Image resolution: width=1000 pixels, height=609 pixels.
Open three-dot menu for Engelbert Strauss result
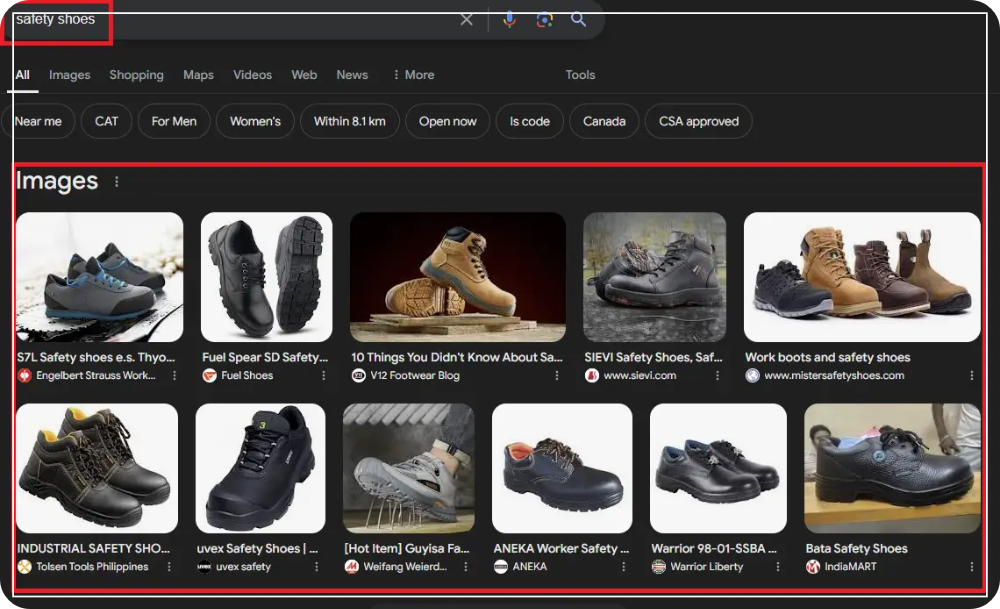pyautogui.click(x=174, y=376)
